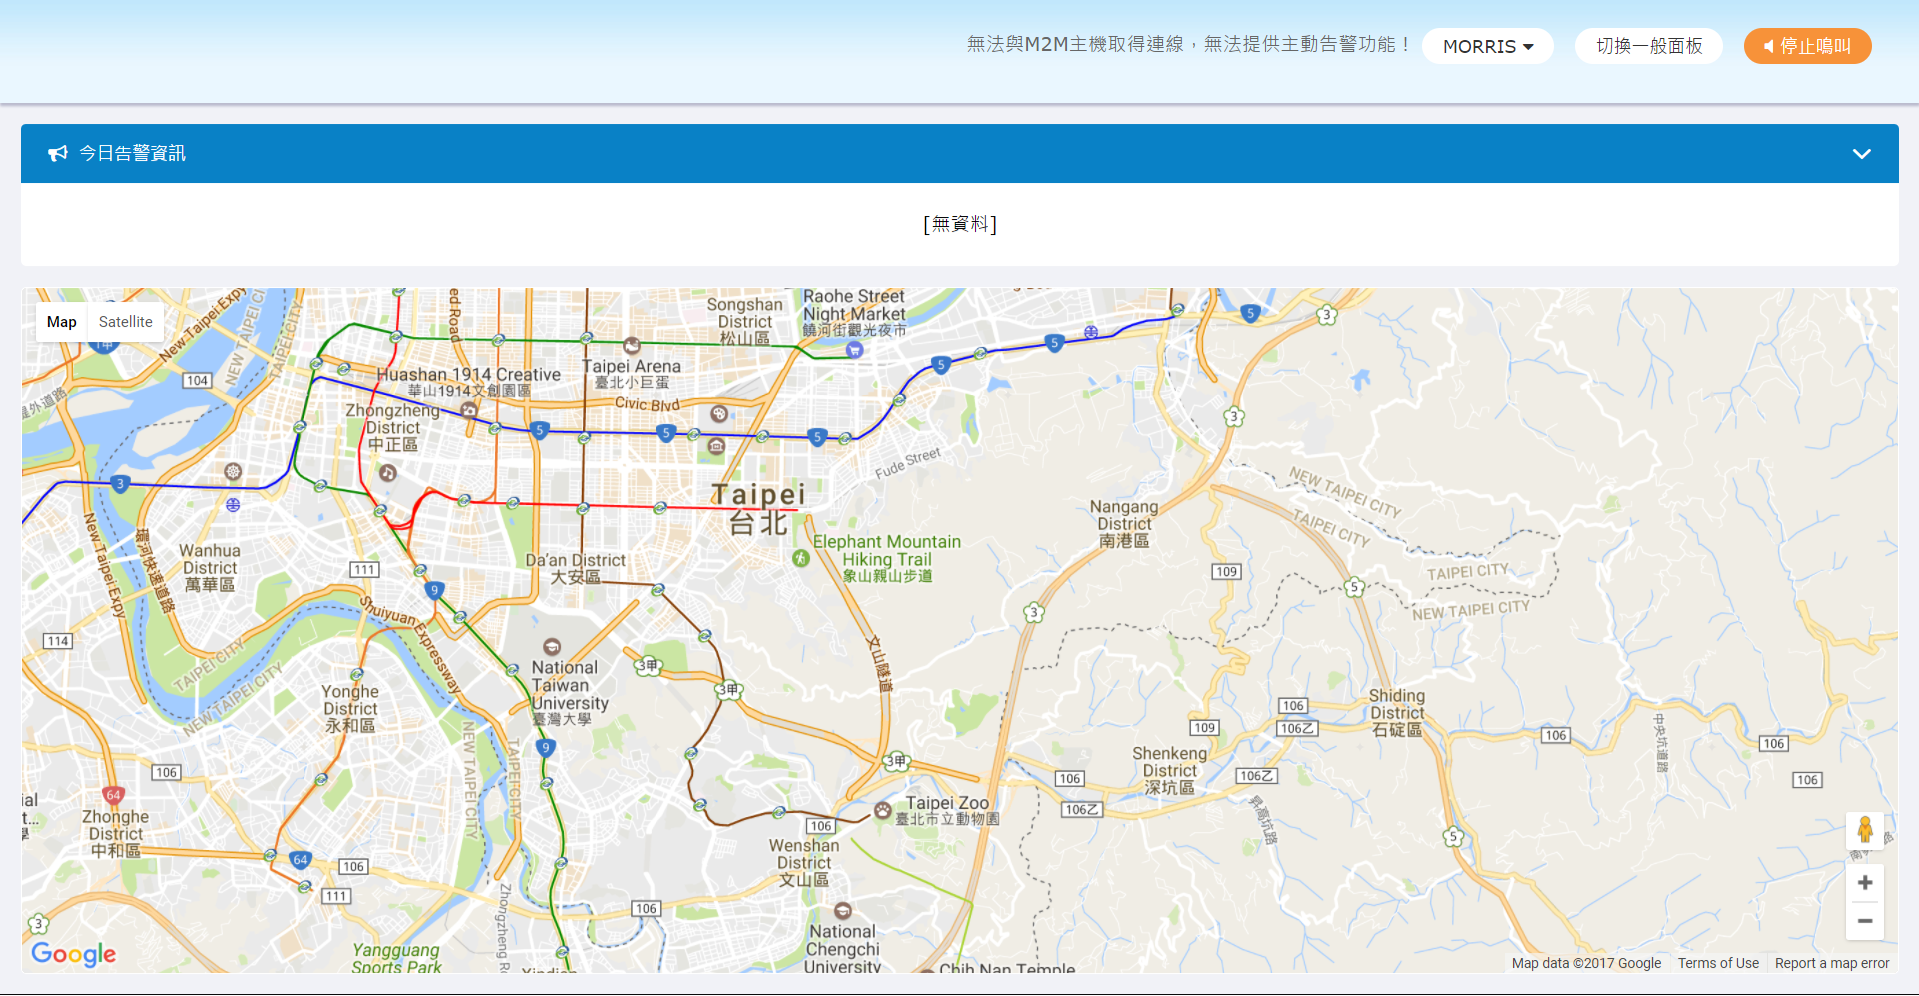
Task: Click the Taipei 台北 city label
Action: [x=758, y=508]
